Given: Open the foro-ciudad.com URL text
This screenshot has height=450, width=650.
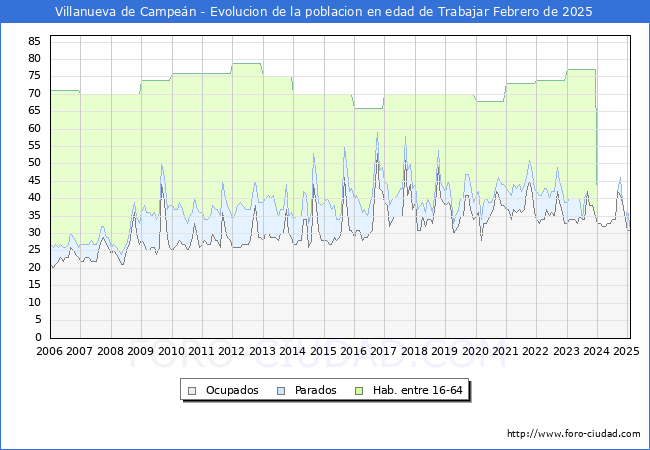Looking at the screenshot, I should (574, 434).
